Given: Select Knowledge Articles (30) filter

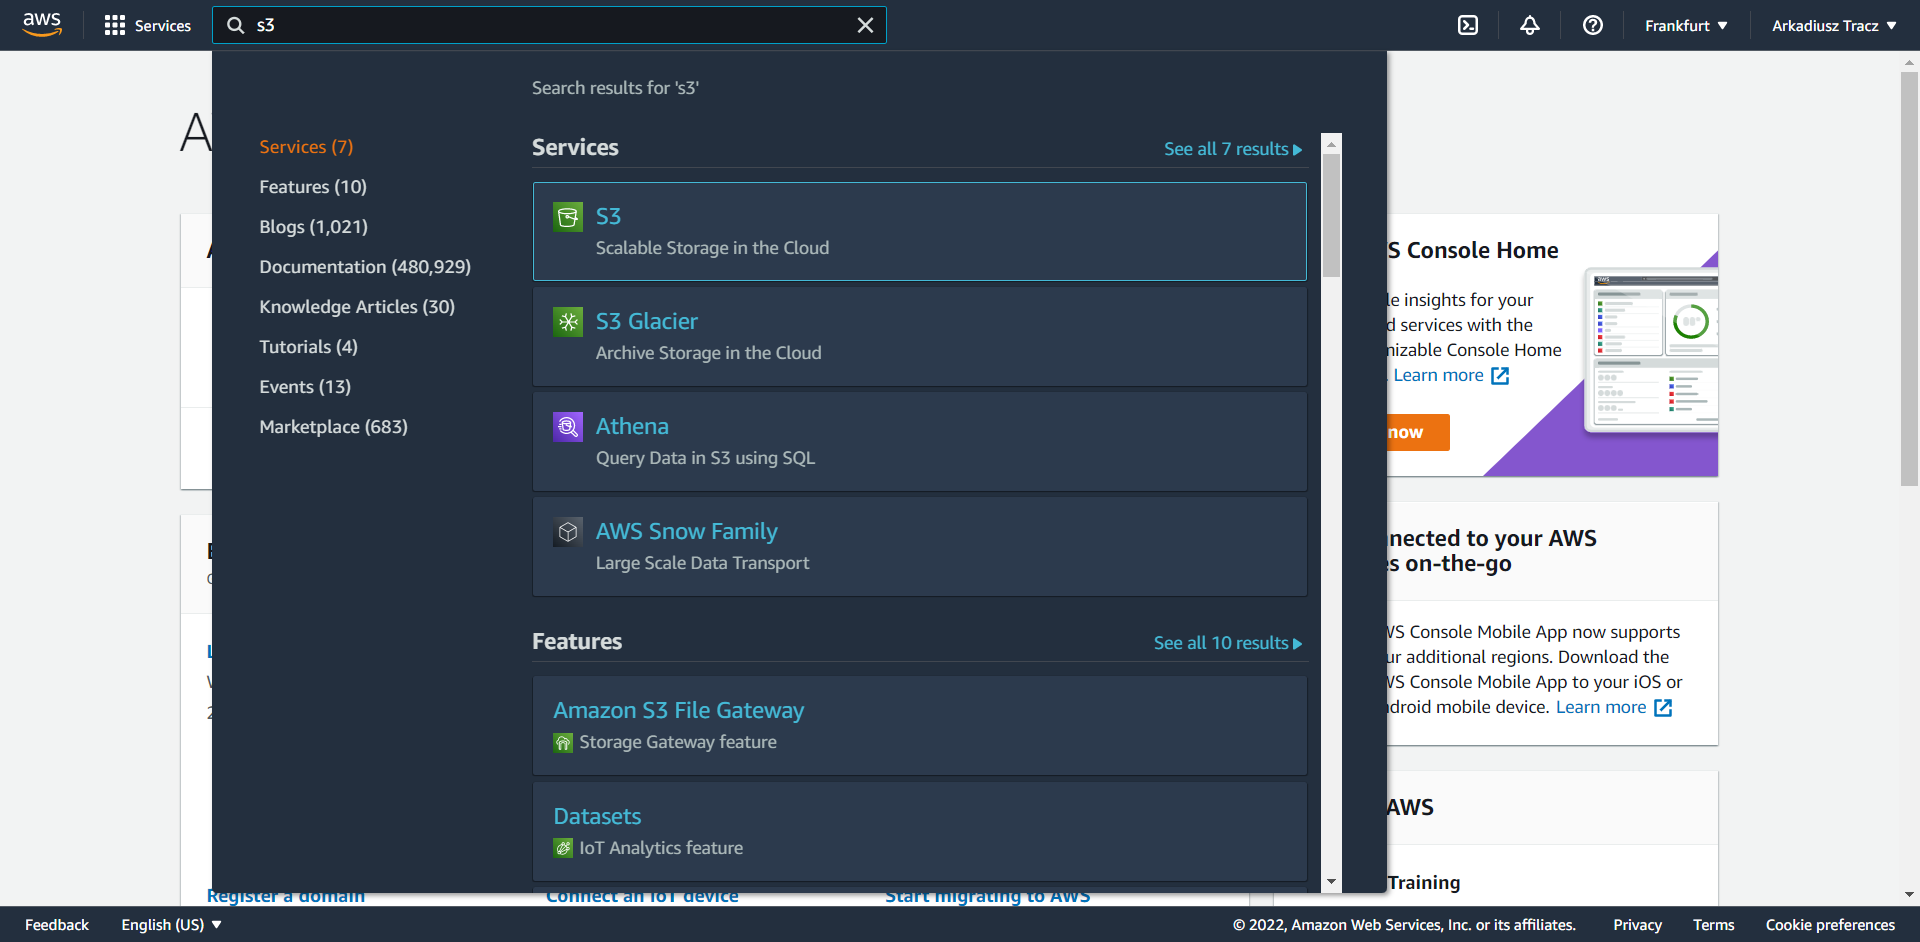Looking at the screenshot, I should click(357, 307).
